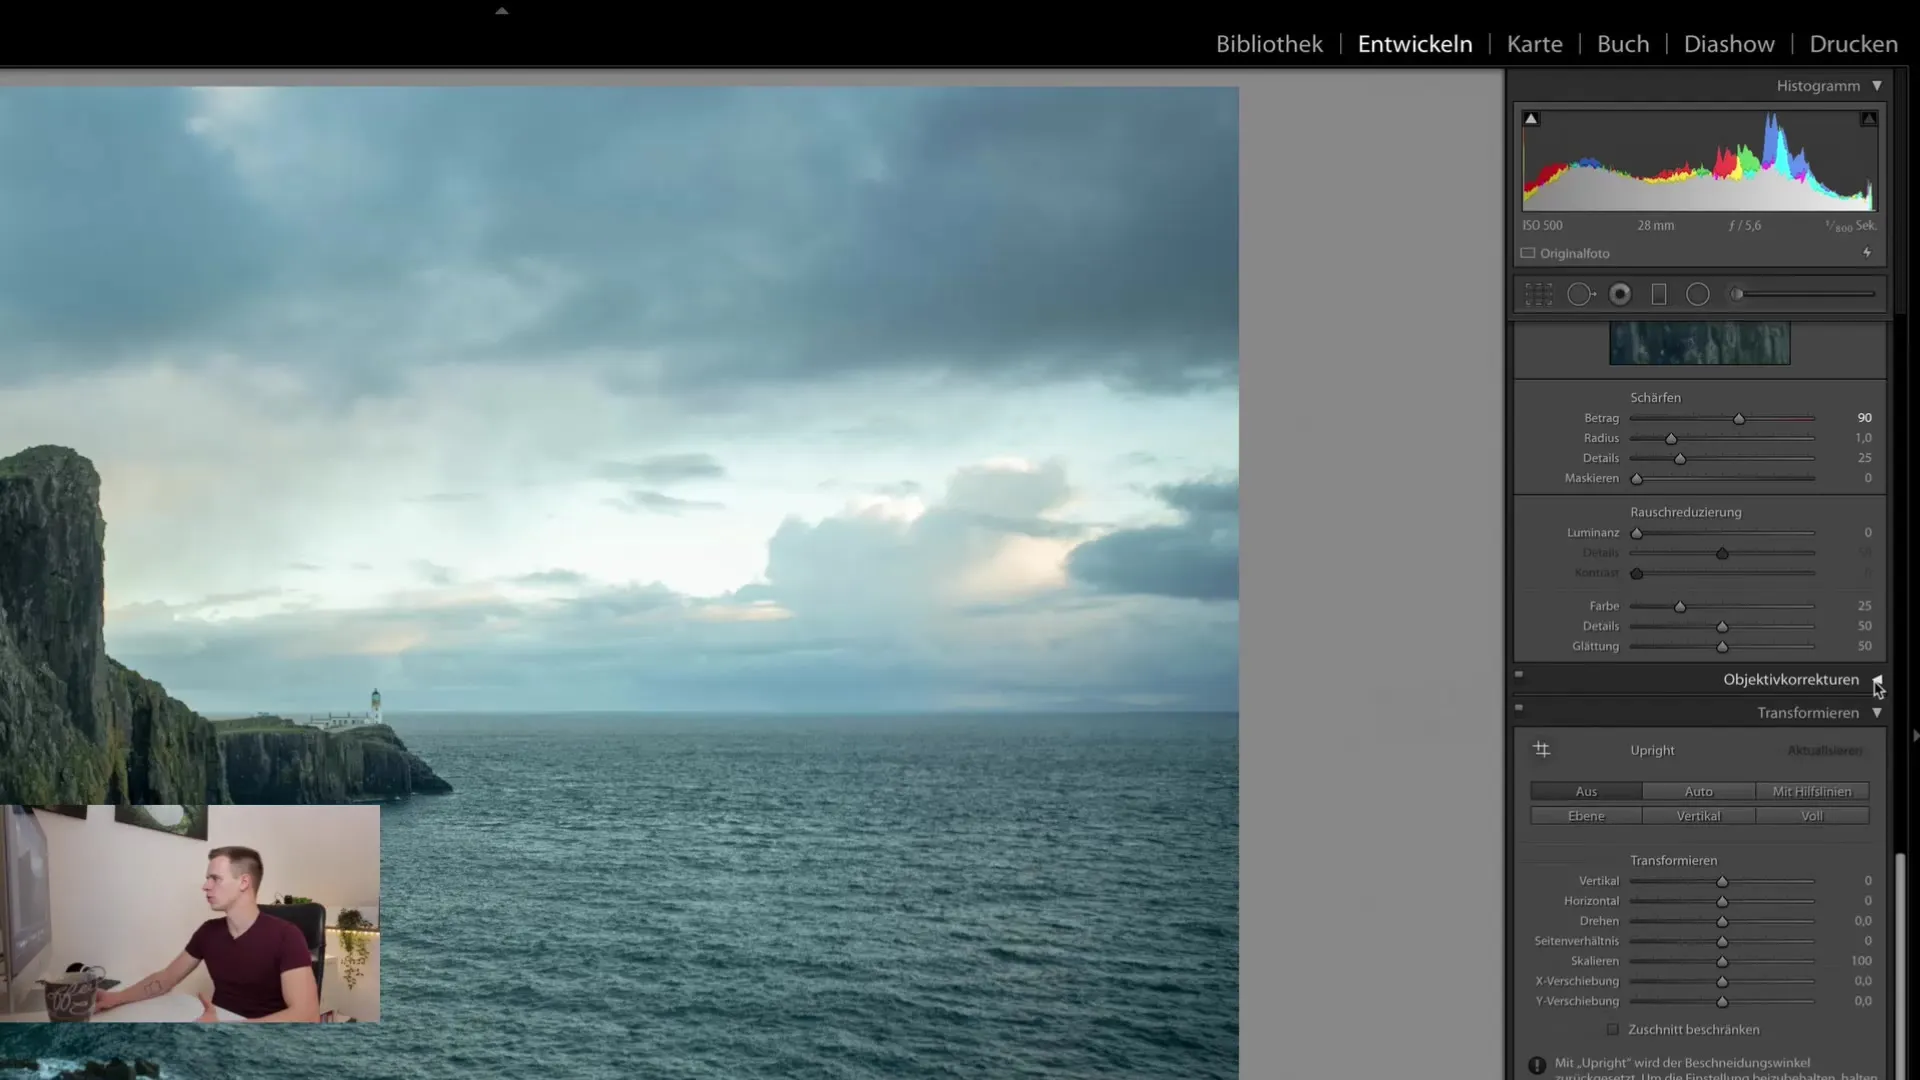Open the Entwickeln module menu
Screen dimensions: 1920x1080
(1414, 44)
